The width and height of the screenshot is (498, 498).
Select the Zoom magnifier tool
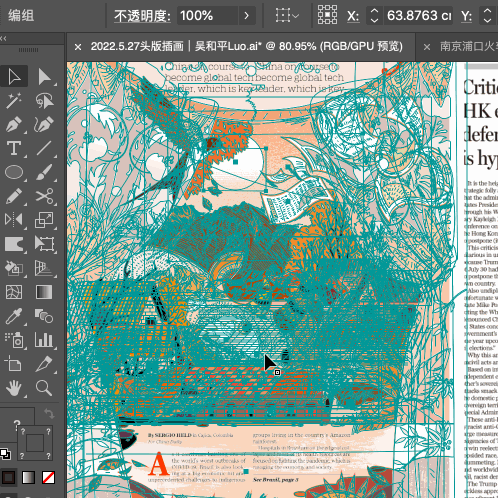click(44, 388)
